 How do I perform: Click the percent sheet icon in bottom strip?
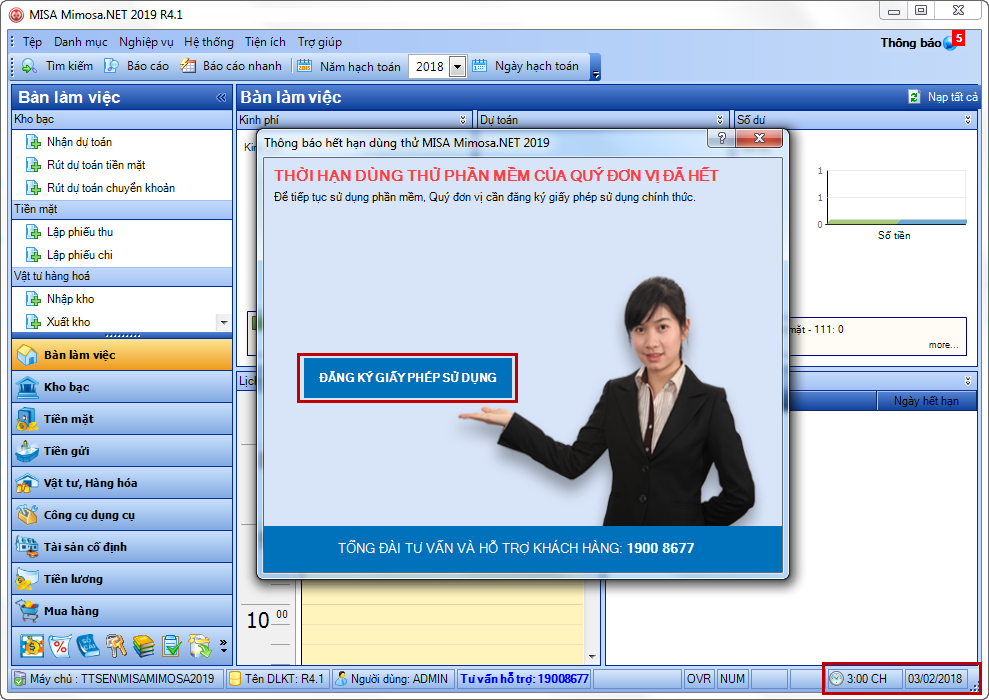(x=60, y=646)
